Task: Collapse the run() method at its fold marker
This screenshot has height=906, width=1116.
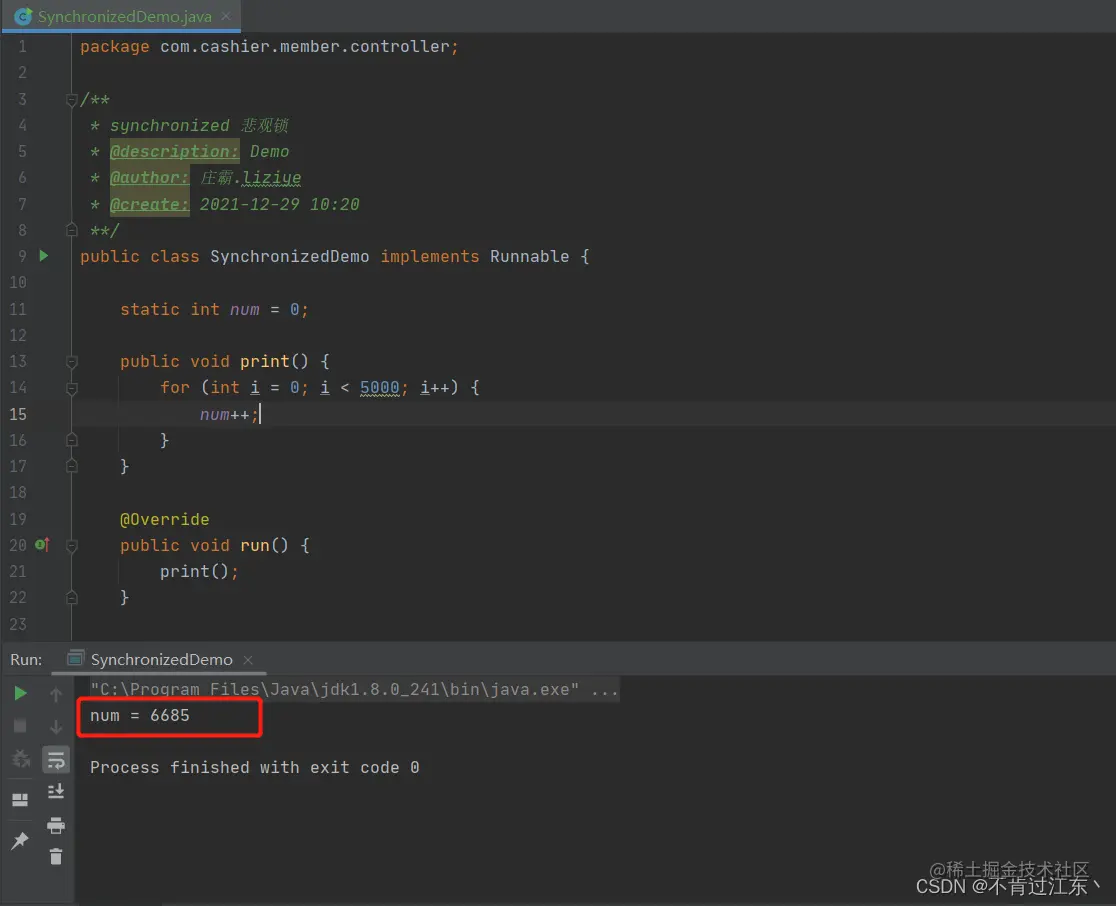Action: point(72,546)
